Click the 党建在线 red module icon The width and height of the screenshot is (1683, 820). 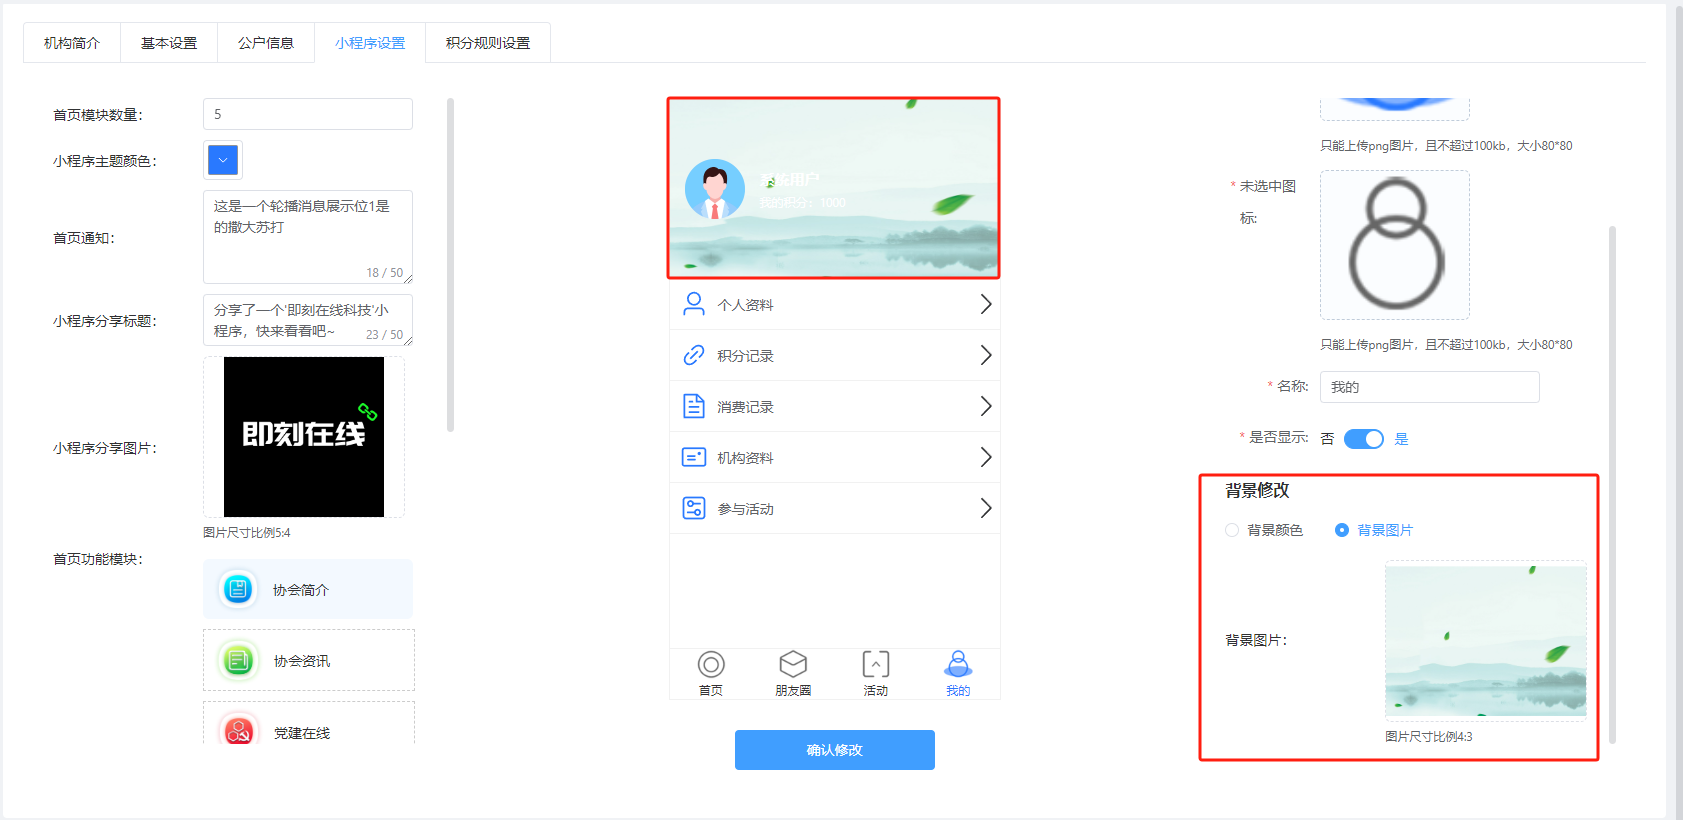(238, 730)
